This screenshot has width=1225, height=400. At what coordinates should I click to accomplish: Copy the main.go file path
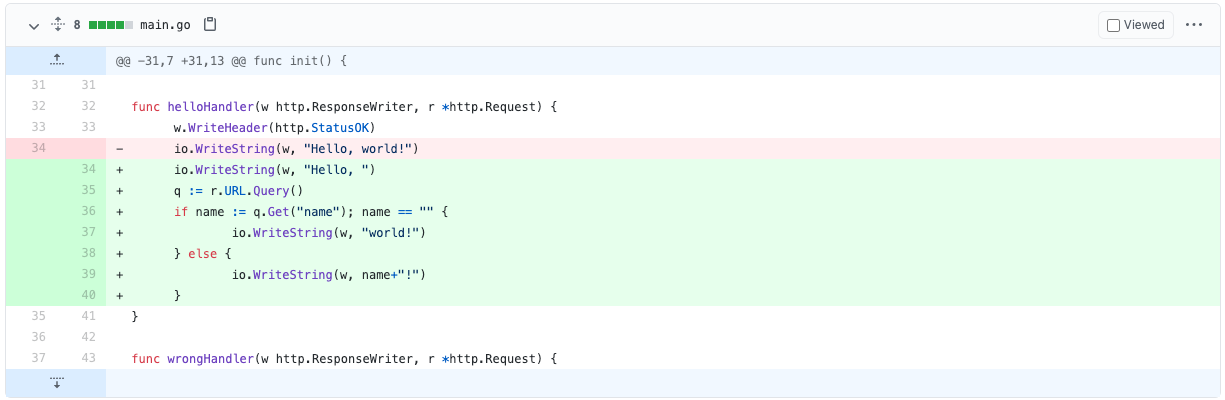click(x=210, y=24)
